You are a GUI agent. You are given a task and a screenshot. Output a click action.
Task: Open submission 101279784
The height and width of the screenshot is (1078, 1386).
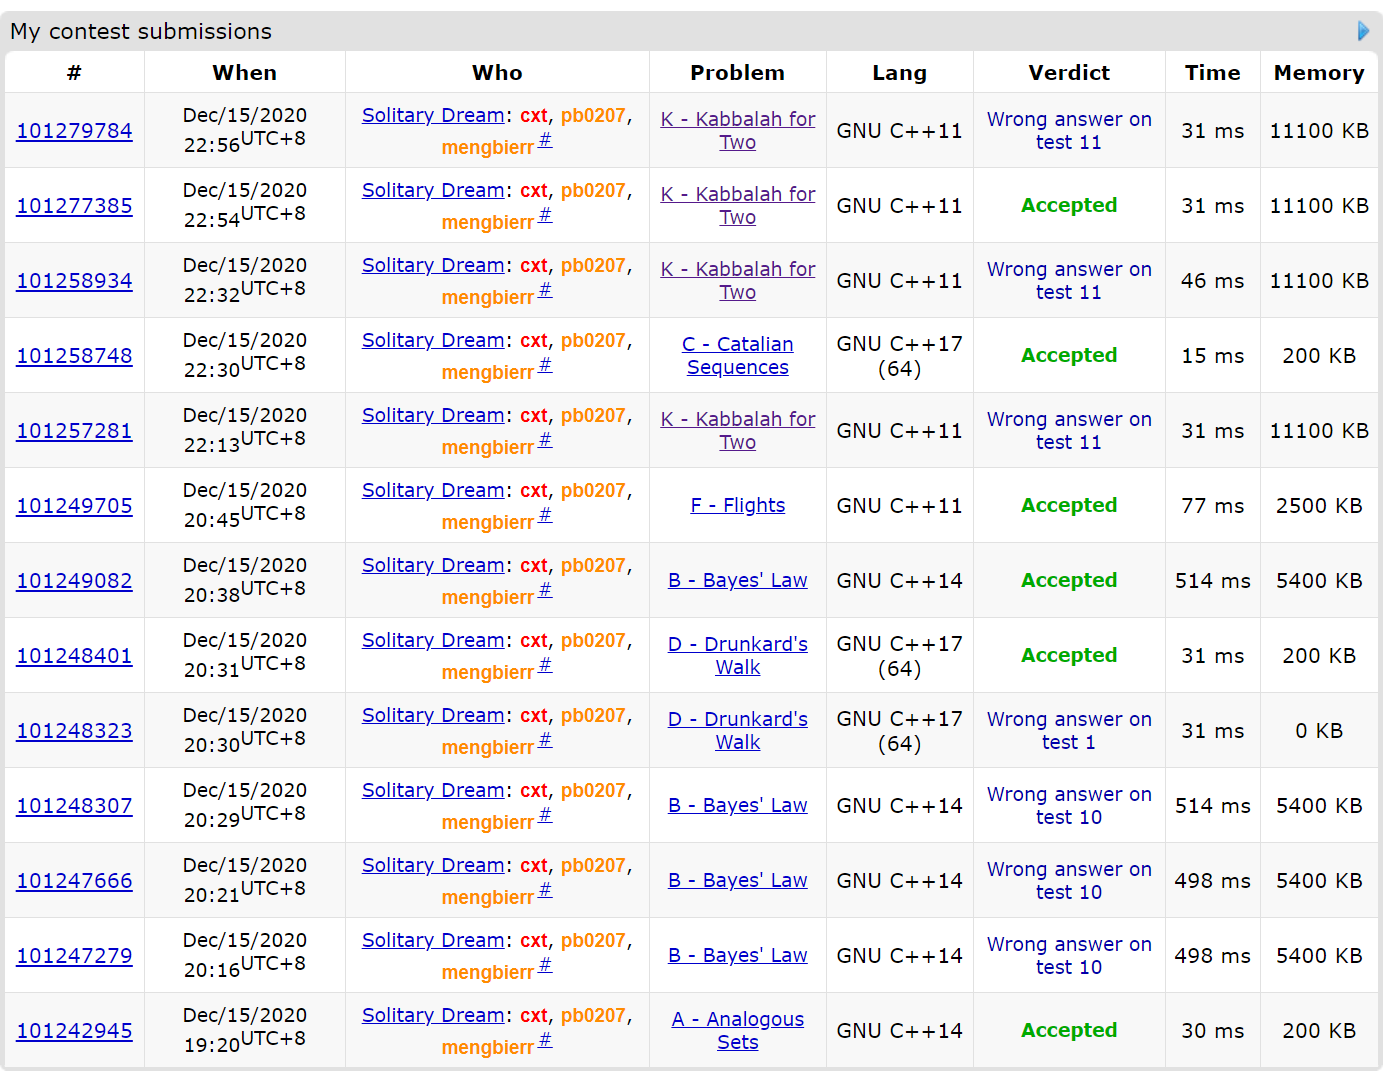click(74, 131)
